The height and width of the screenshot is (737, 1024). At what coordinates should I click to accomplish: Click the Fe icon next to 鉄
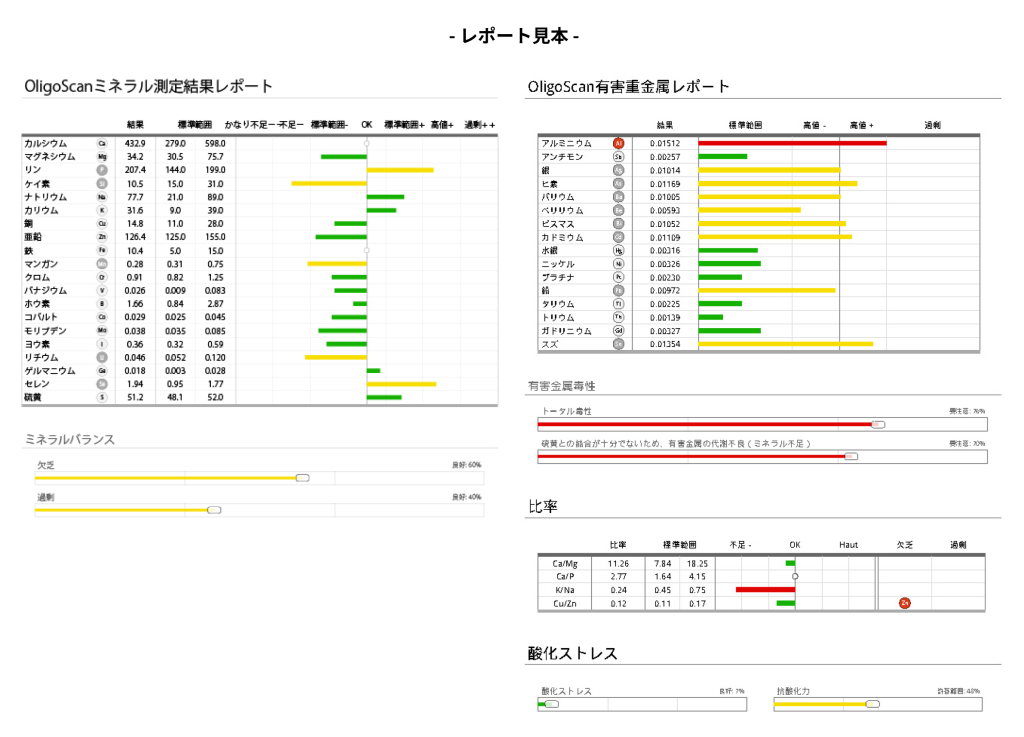(x=101, y=250)
